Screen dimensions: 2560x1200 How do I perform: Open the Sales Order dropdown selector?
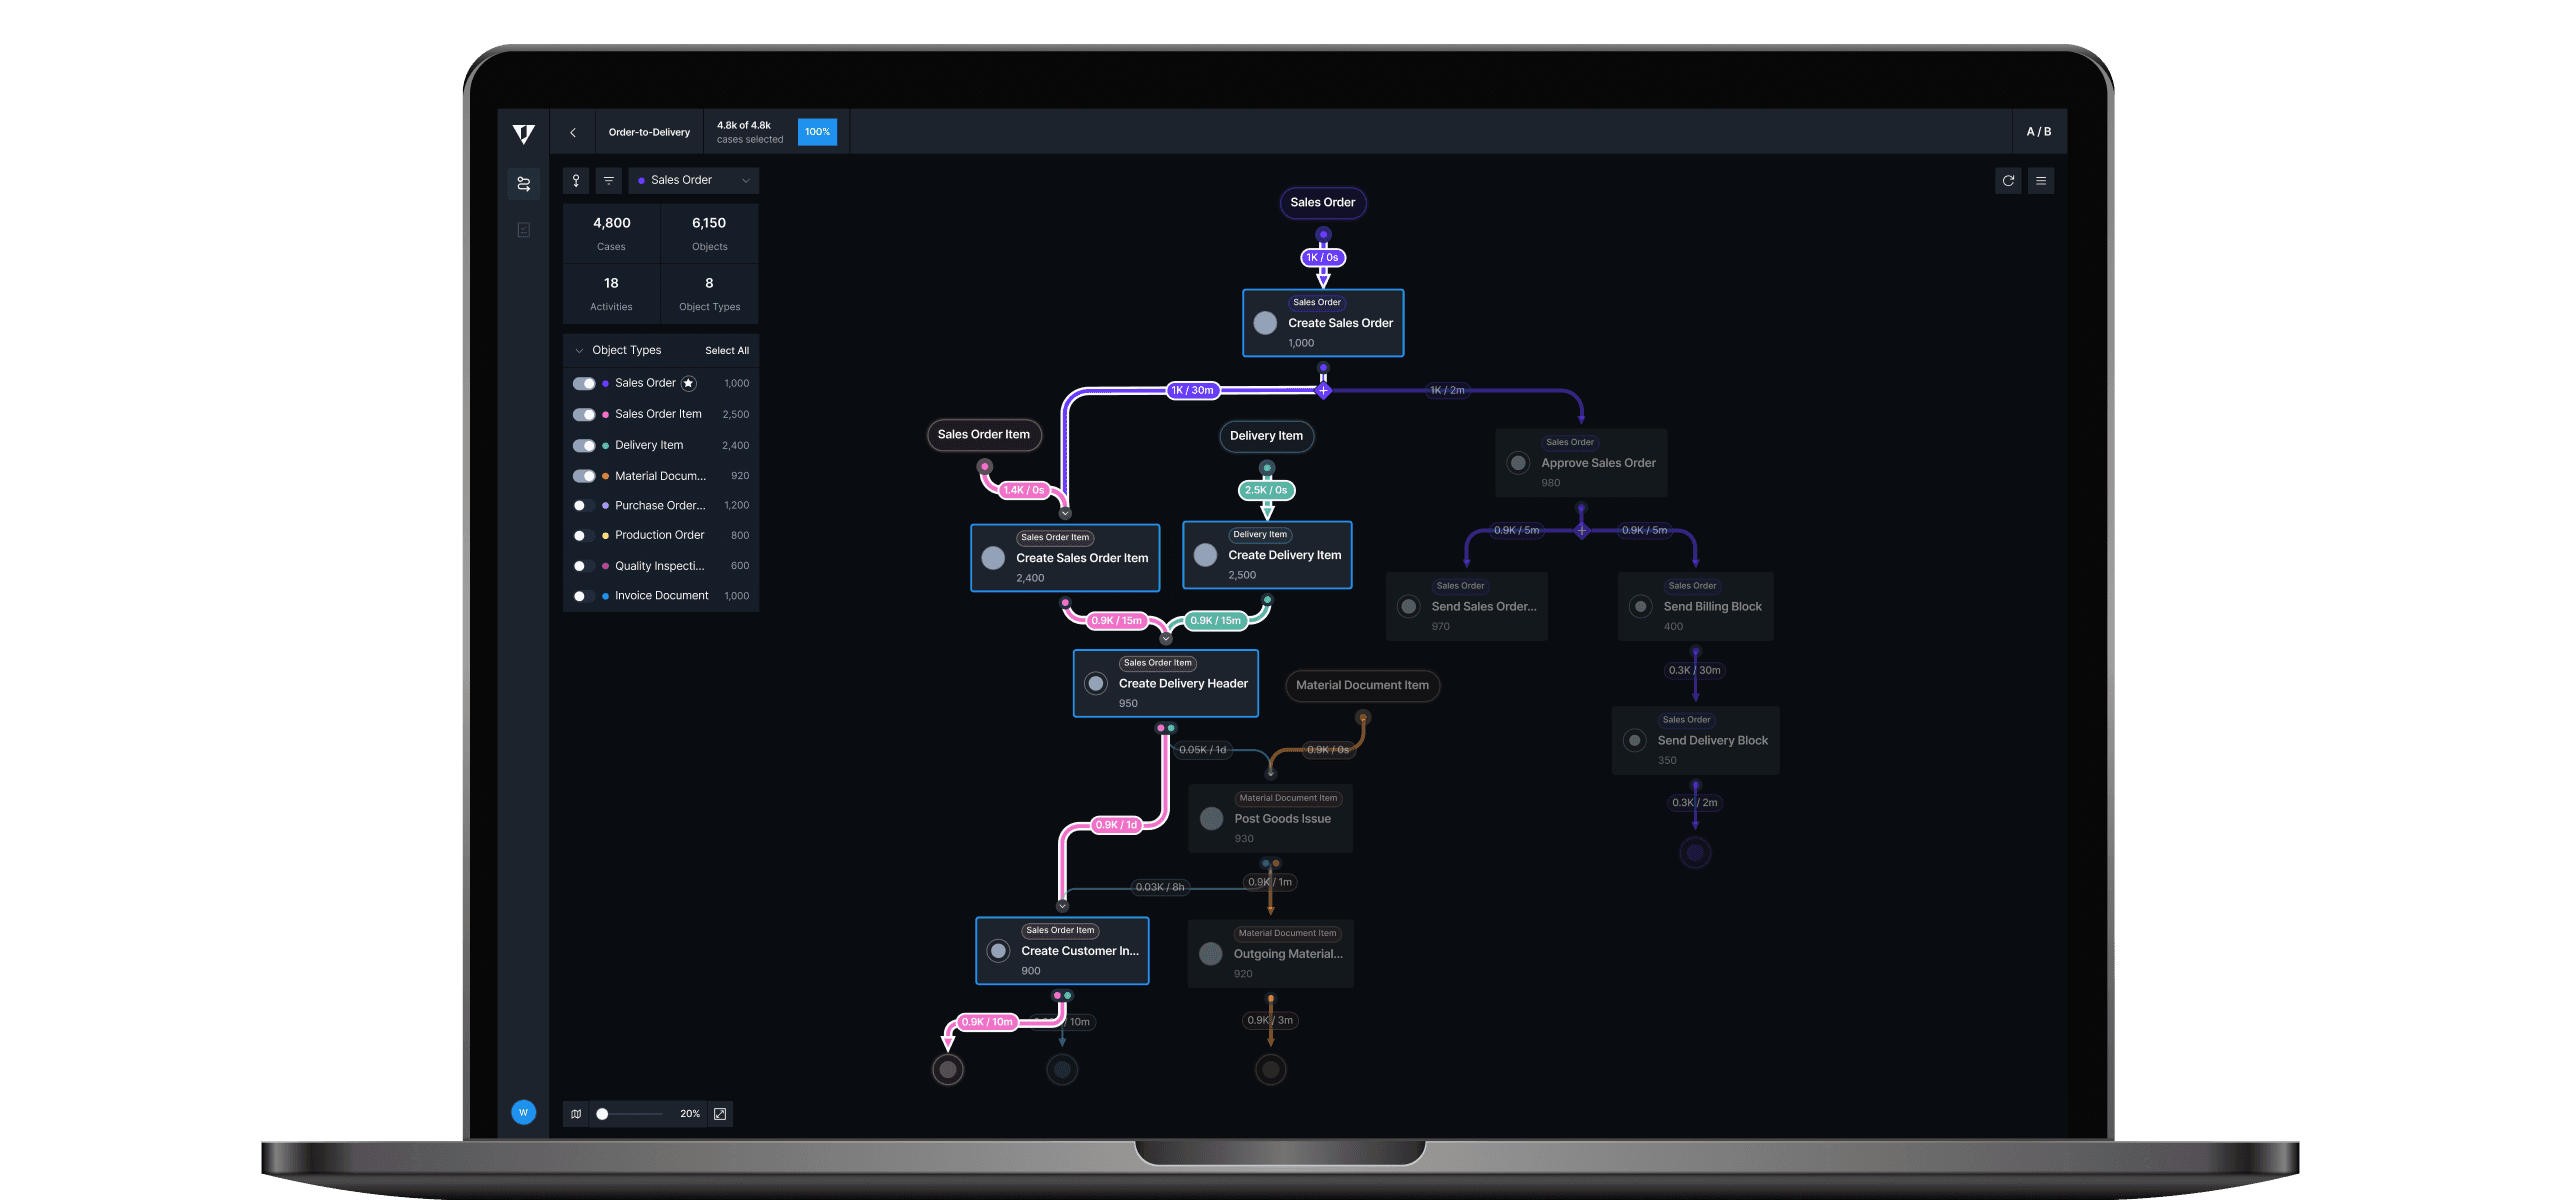[694, 181]
